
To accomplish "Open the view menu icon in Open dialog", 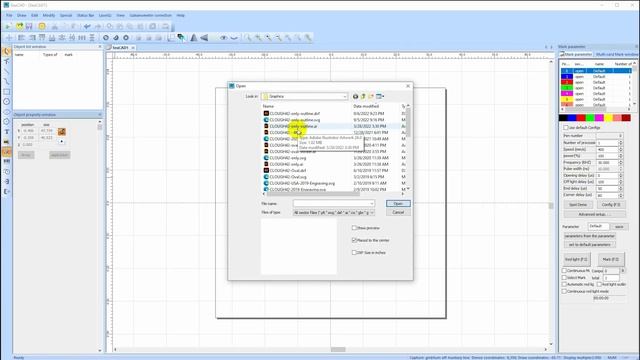I will (380, 96).
